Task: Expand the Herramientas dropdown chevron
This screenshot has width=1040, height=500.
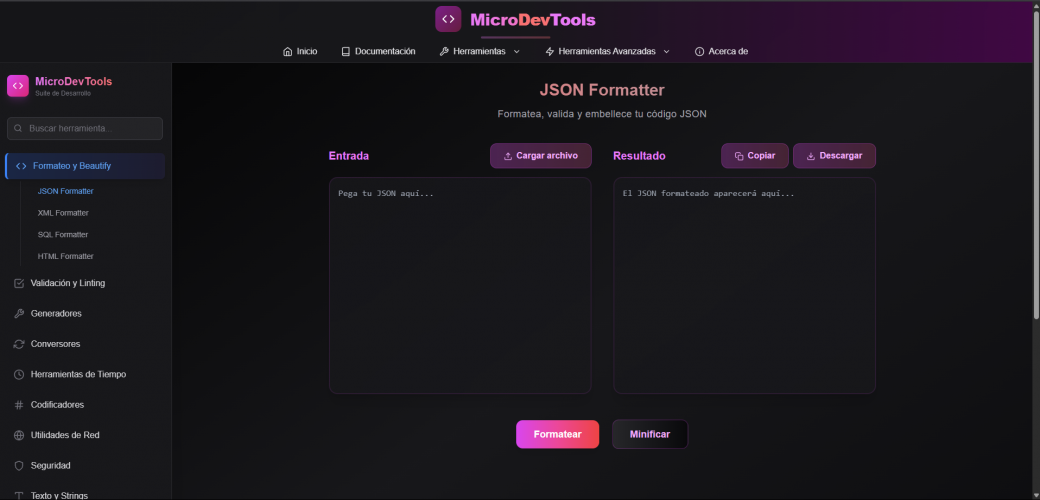Action: 517,52
